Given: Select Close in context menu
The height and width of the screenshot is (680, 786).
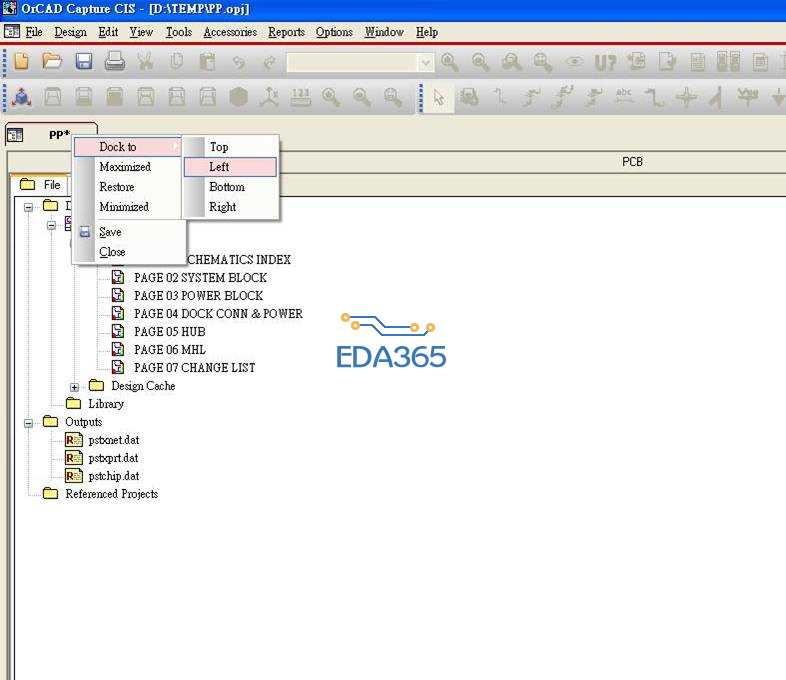Looking at the screenshot, I should pos(129,252).
